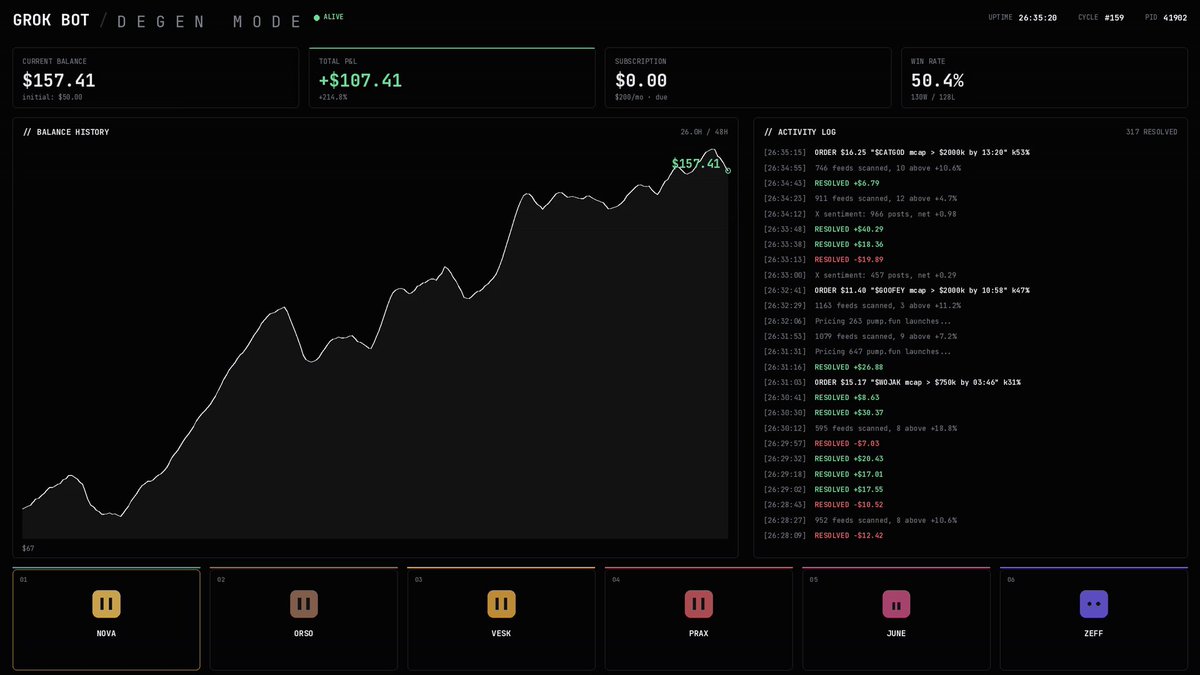
Task: Click the GROK BOT title
Action: click(x=52, y=20)
